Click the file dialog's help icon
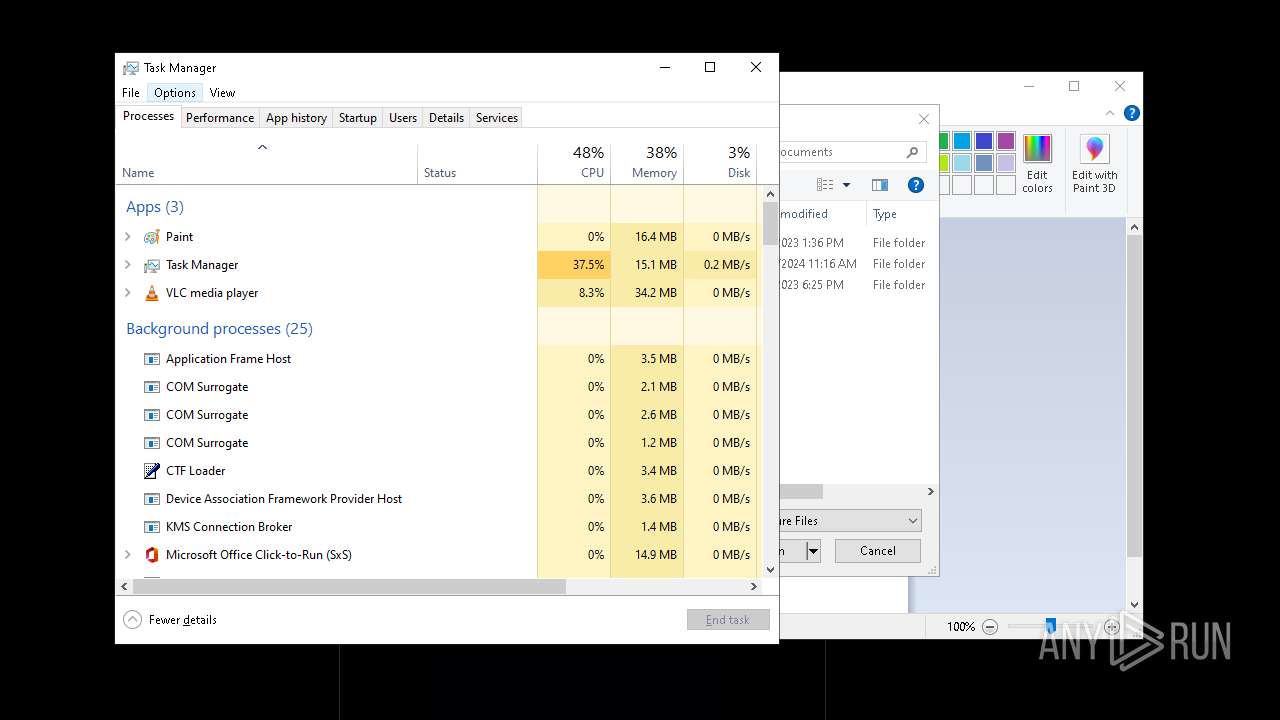This screenshot has width=1280, height=720. (x=915, y=185)
